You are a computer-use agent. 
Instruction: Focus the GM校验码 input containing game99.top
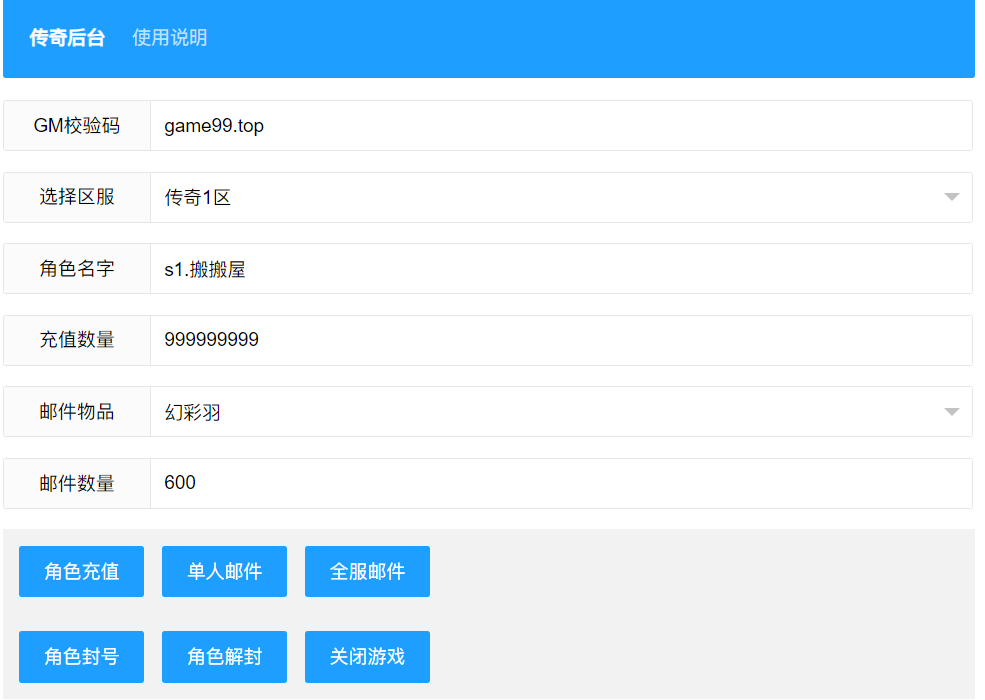(x=560, y=126)
